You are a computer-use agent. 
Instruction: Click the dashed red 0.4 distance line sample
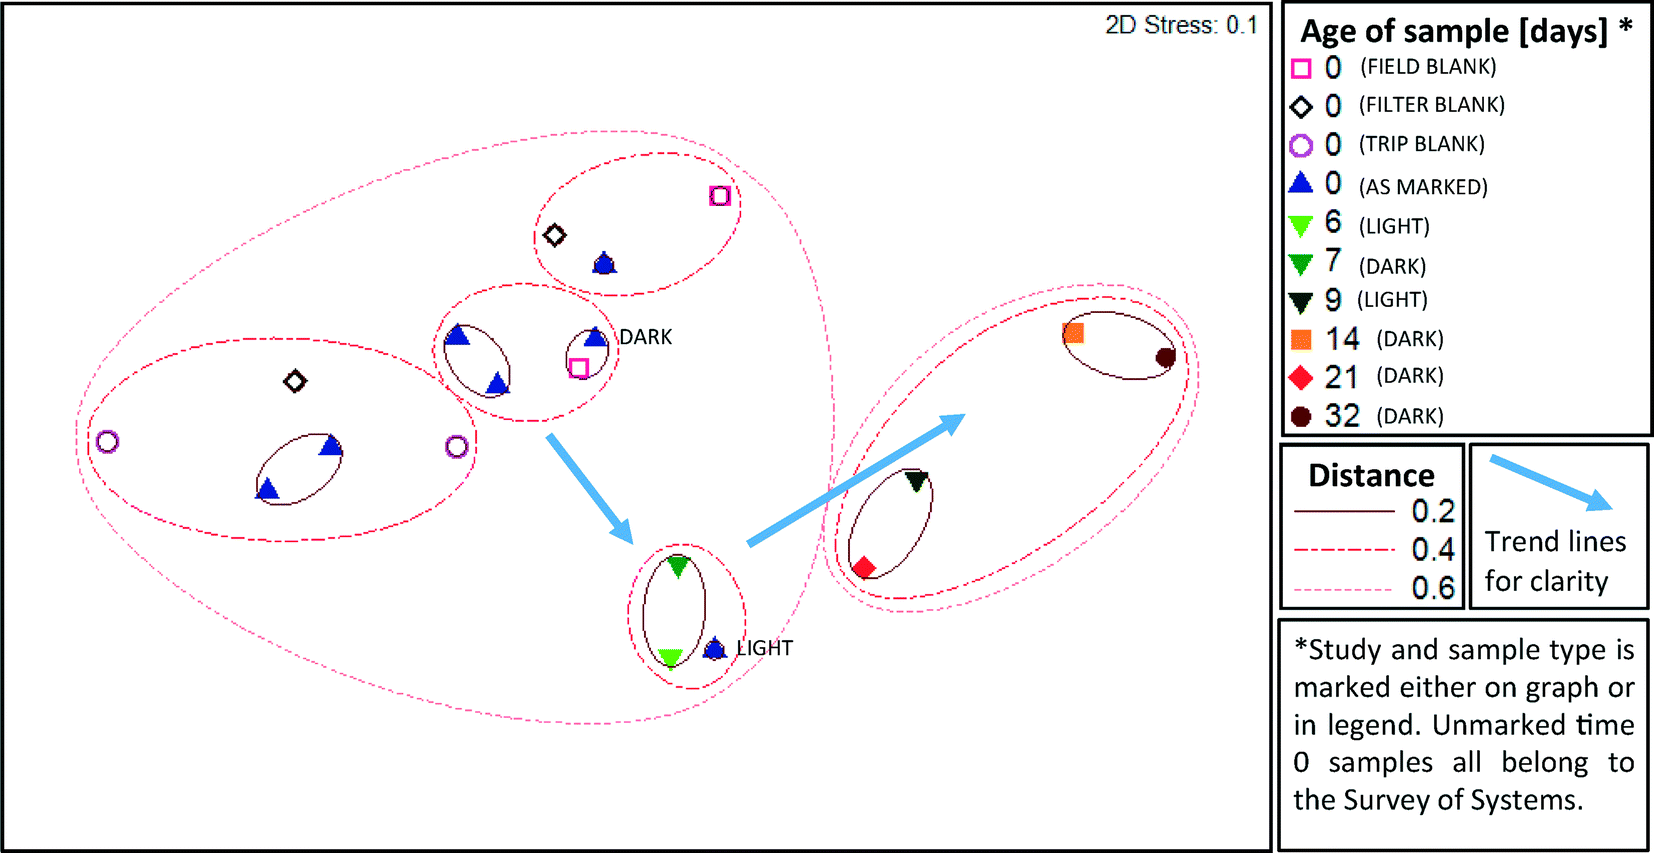pyautogui.click(x=1344, y=549)
